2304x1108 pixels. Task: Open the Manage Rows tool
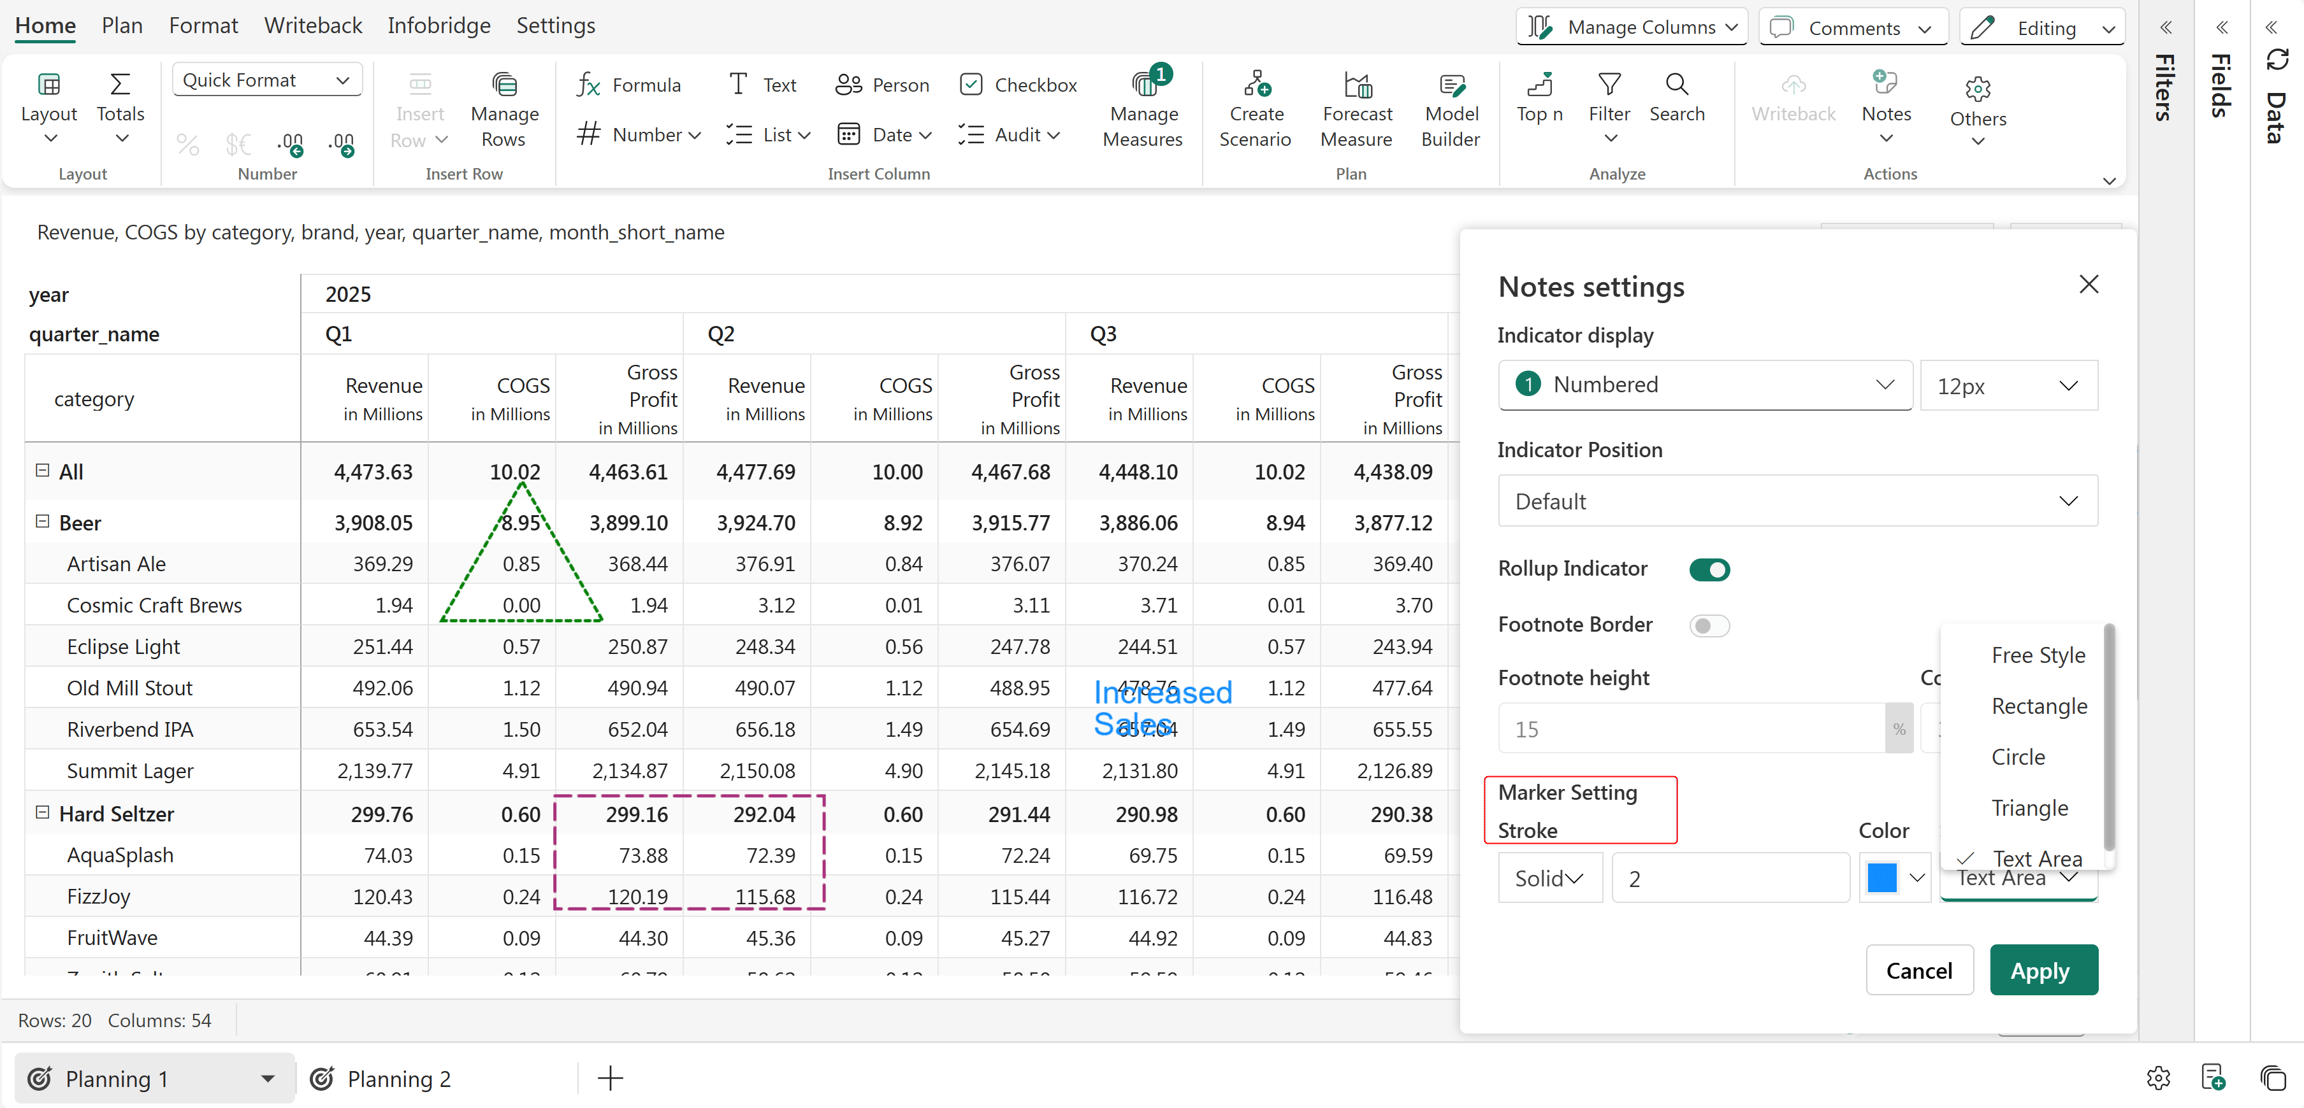pos(504,110)
